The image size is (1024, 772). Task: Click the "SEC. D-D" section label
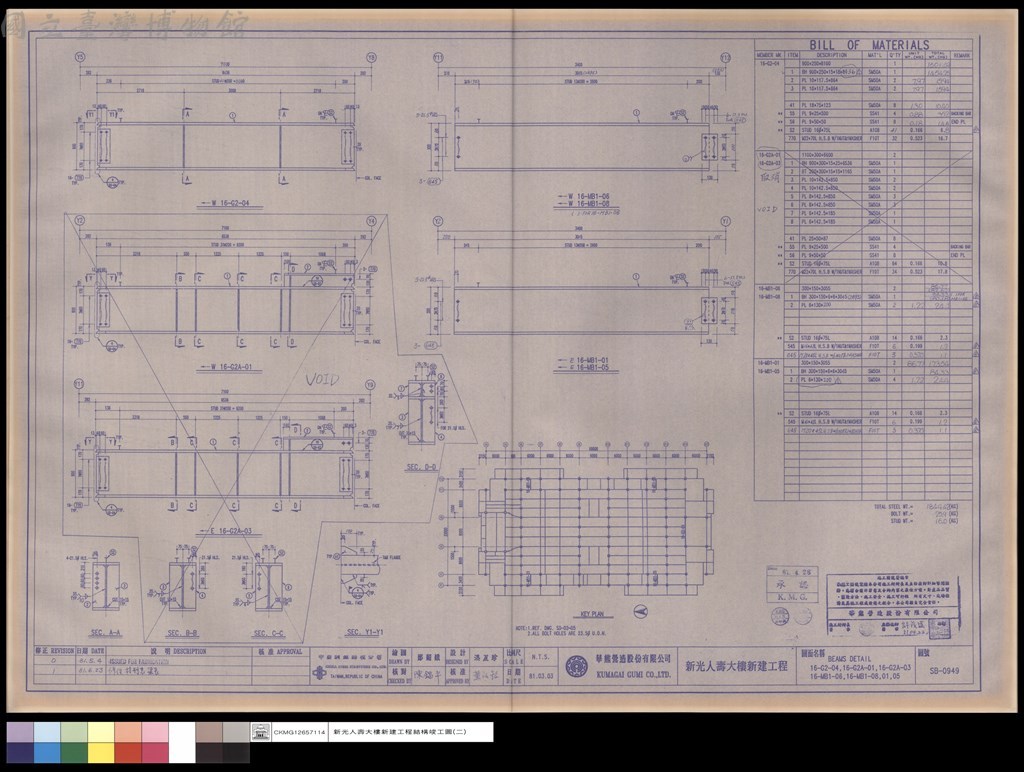tap(421, 467)
